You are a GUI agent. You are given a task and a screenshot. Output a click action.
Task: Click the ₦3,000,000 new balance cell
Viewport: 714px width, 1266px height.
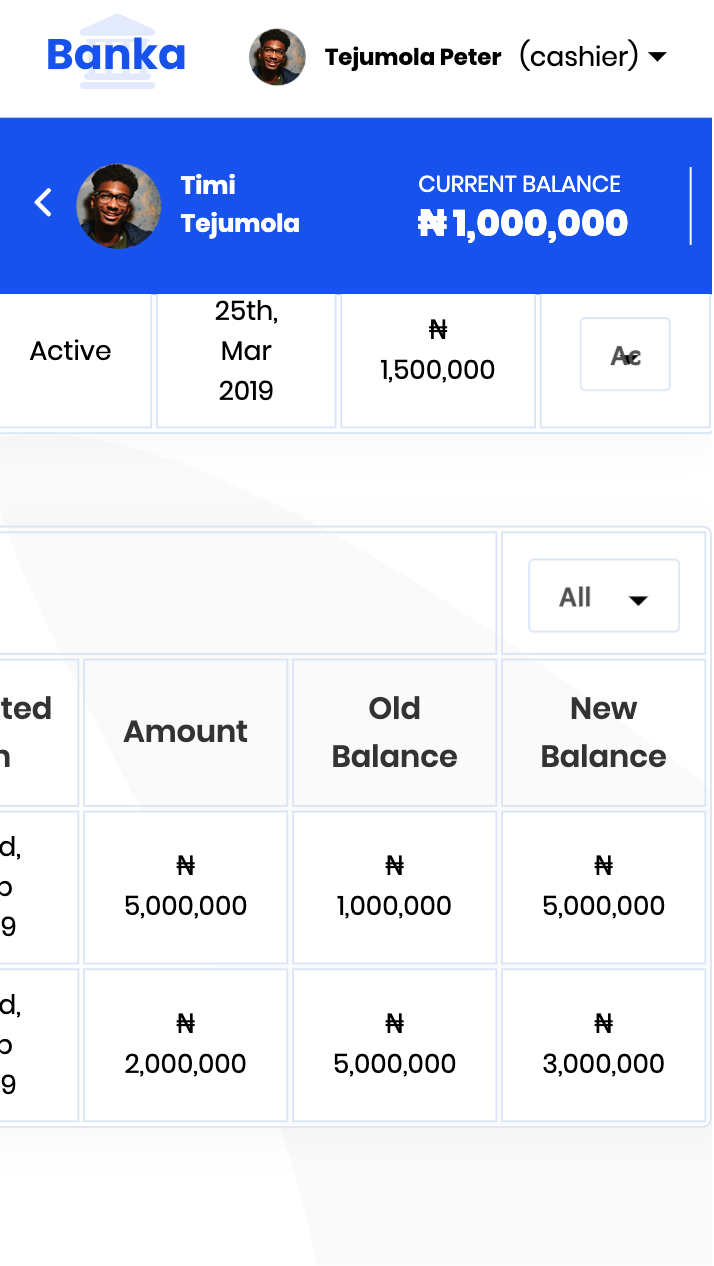click(603, 1045)
